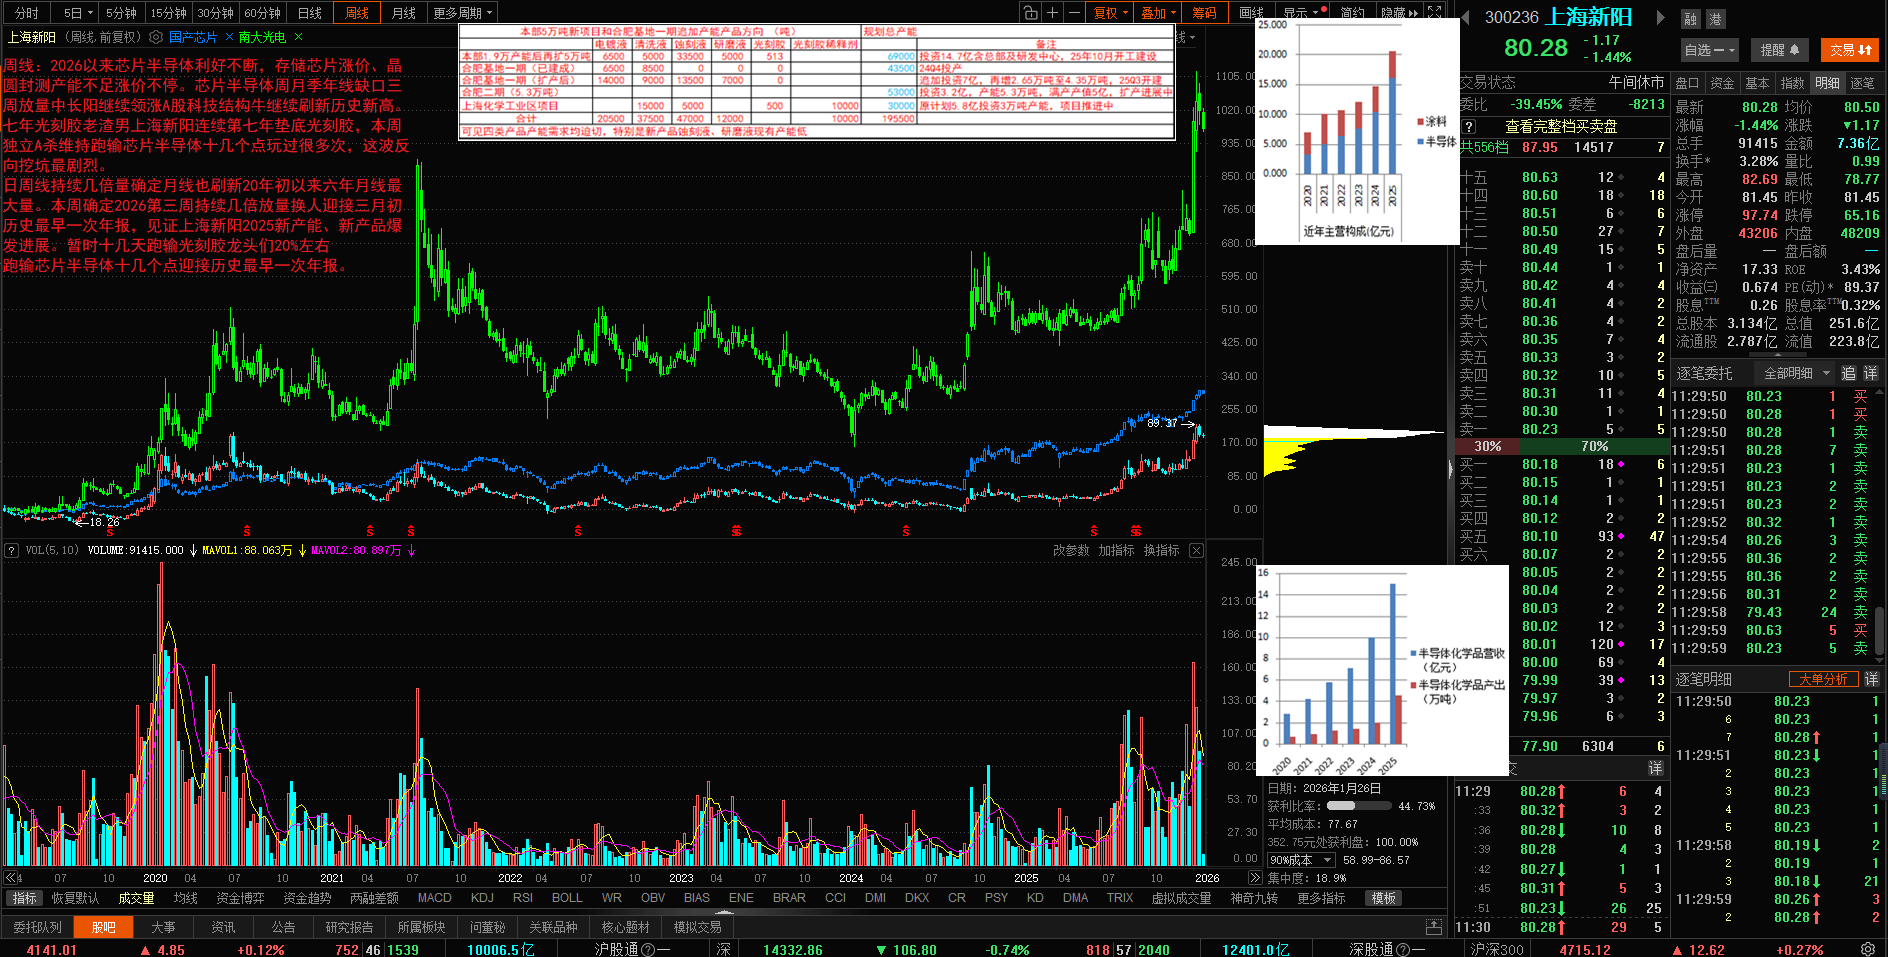Click the 获利比率 progress bar
Viewport: 1888px width, 957px height.
pos(1357,806)
